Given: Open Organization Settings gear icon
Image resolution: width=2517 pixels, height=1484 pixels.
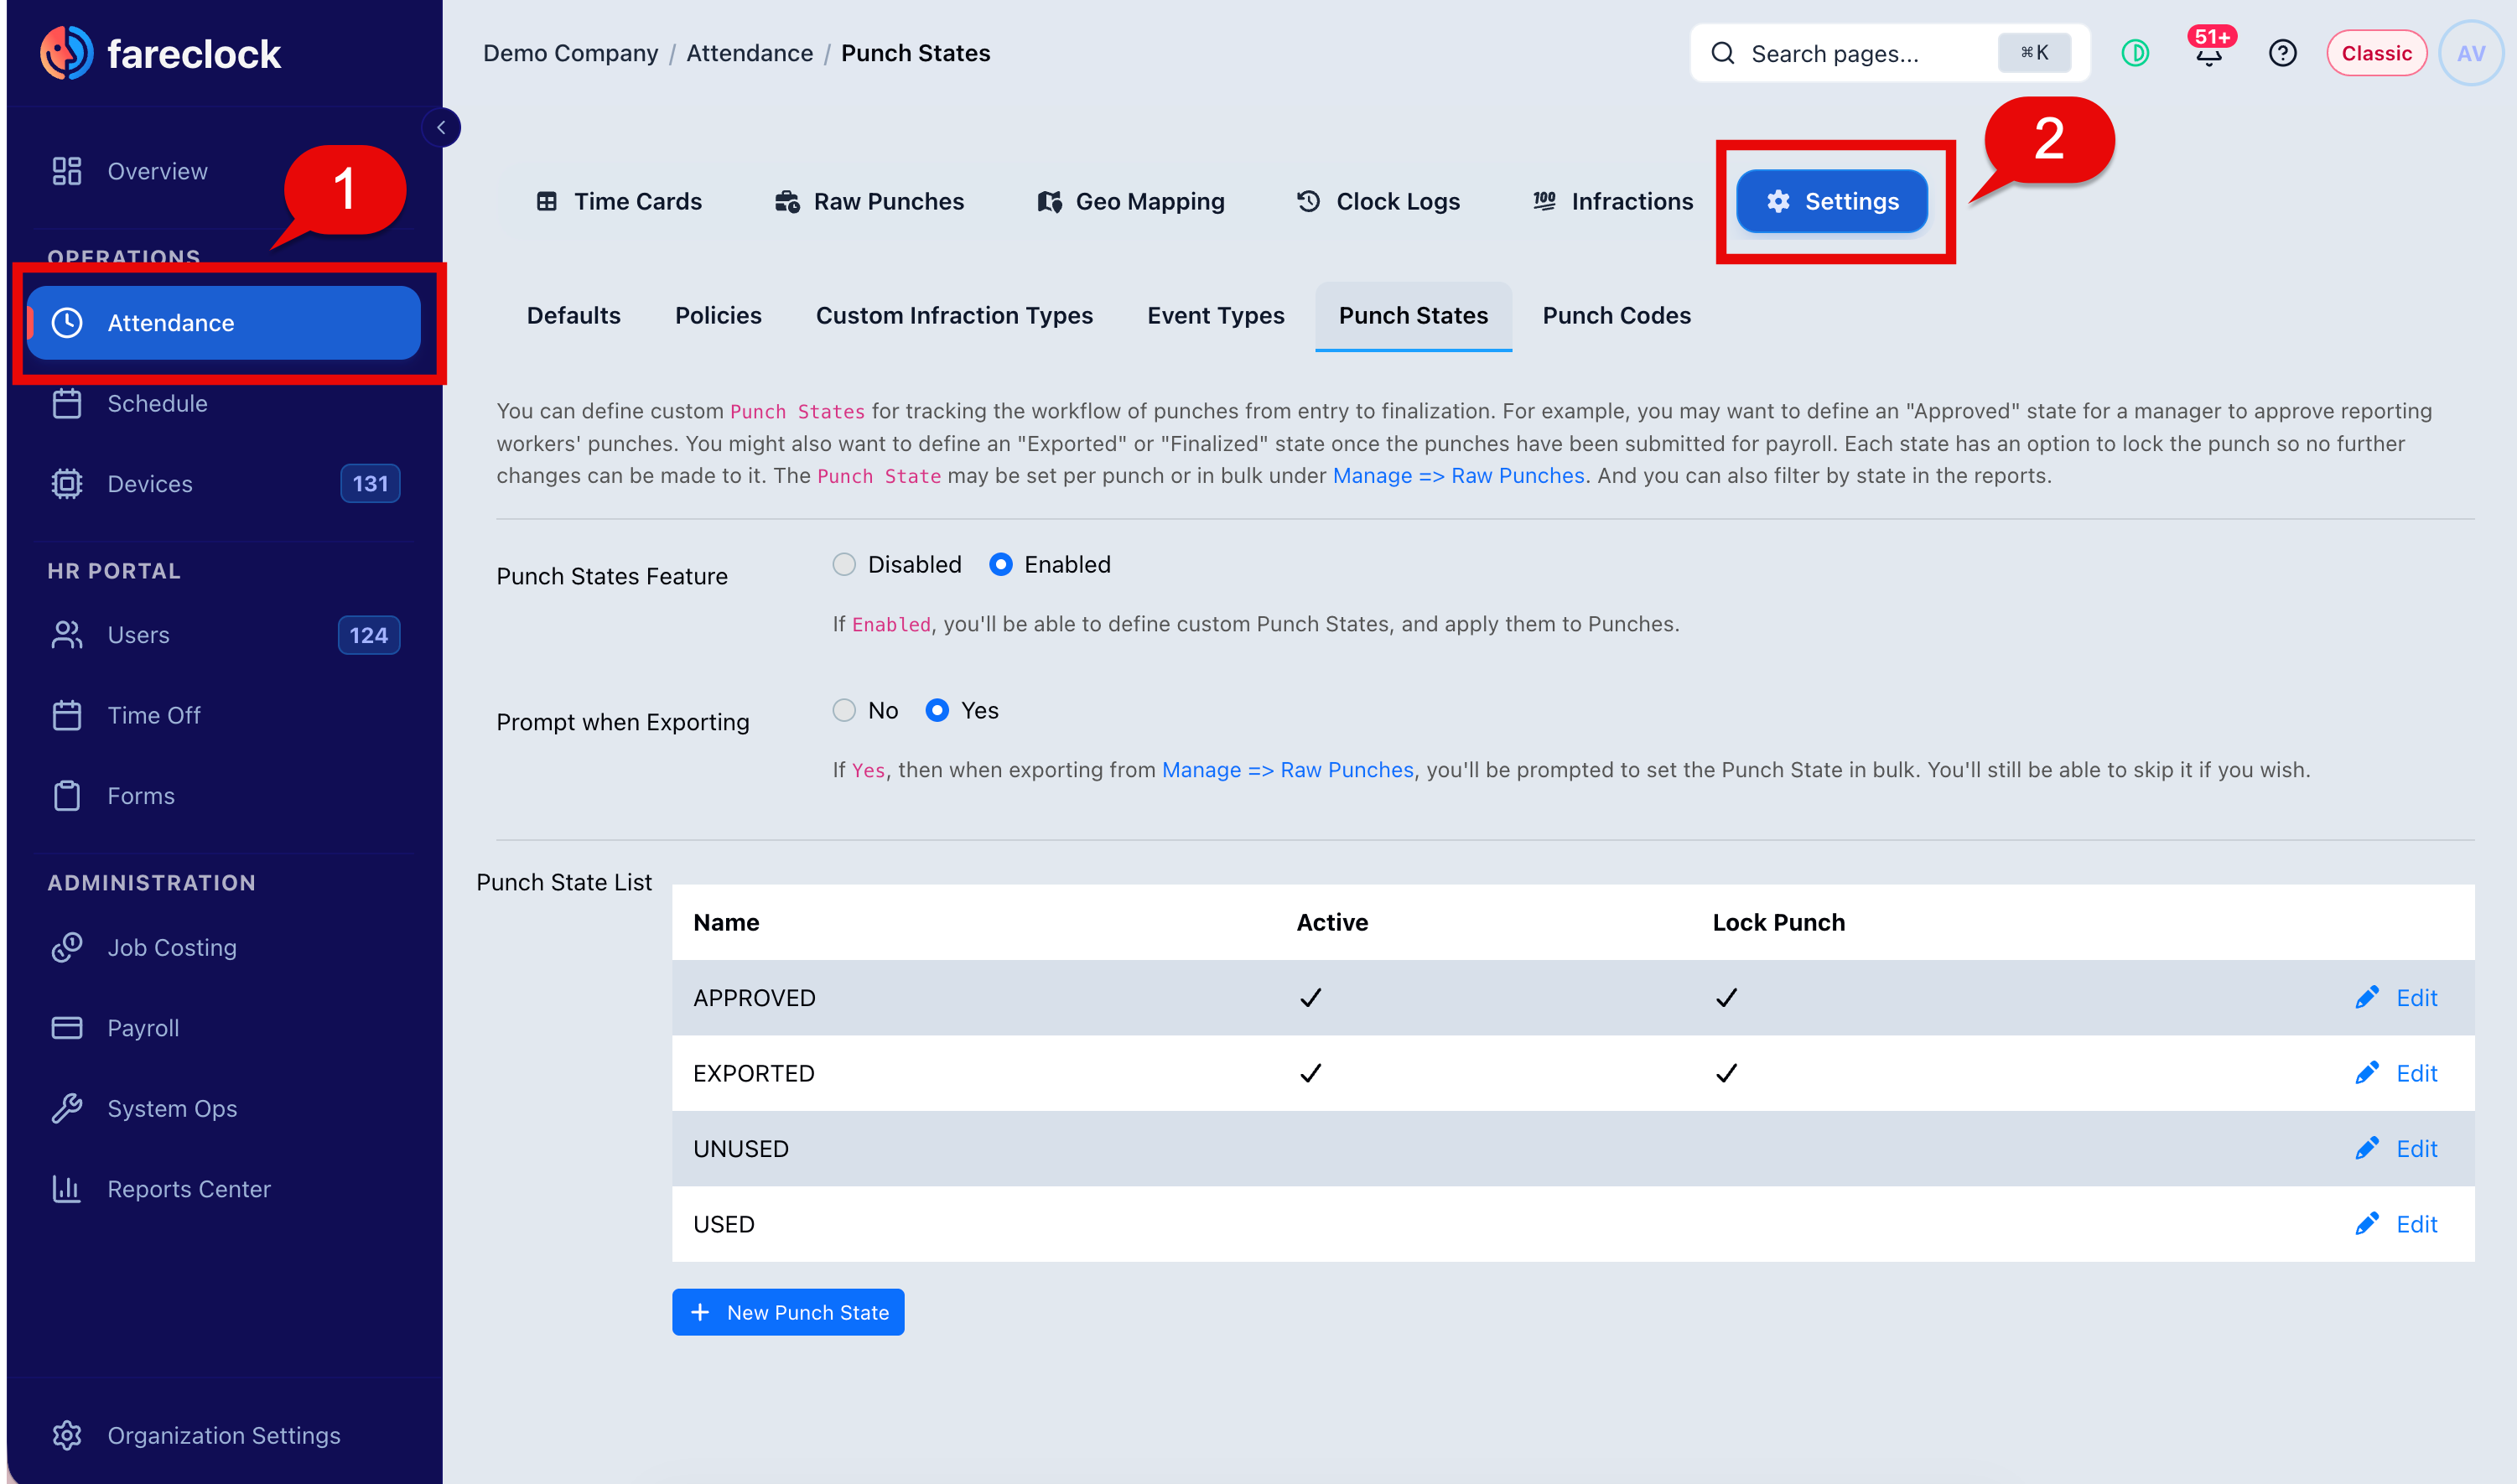Looking at the screenshot, I should coord(67,1435).
